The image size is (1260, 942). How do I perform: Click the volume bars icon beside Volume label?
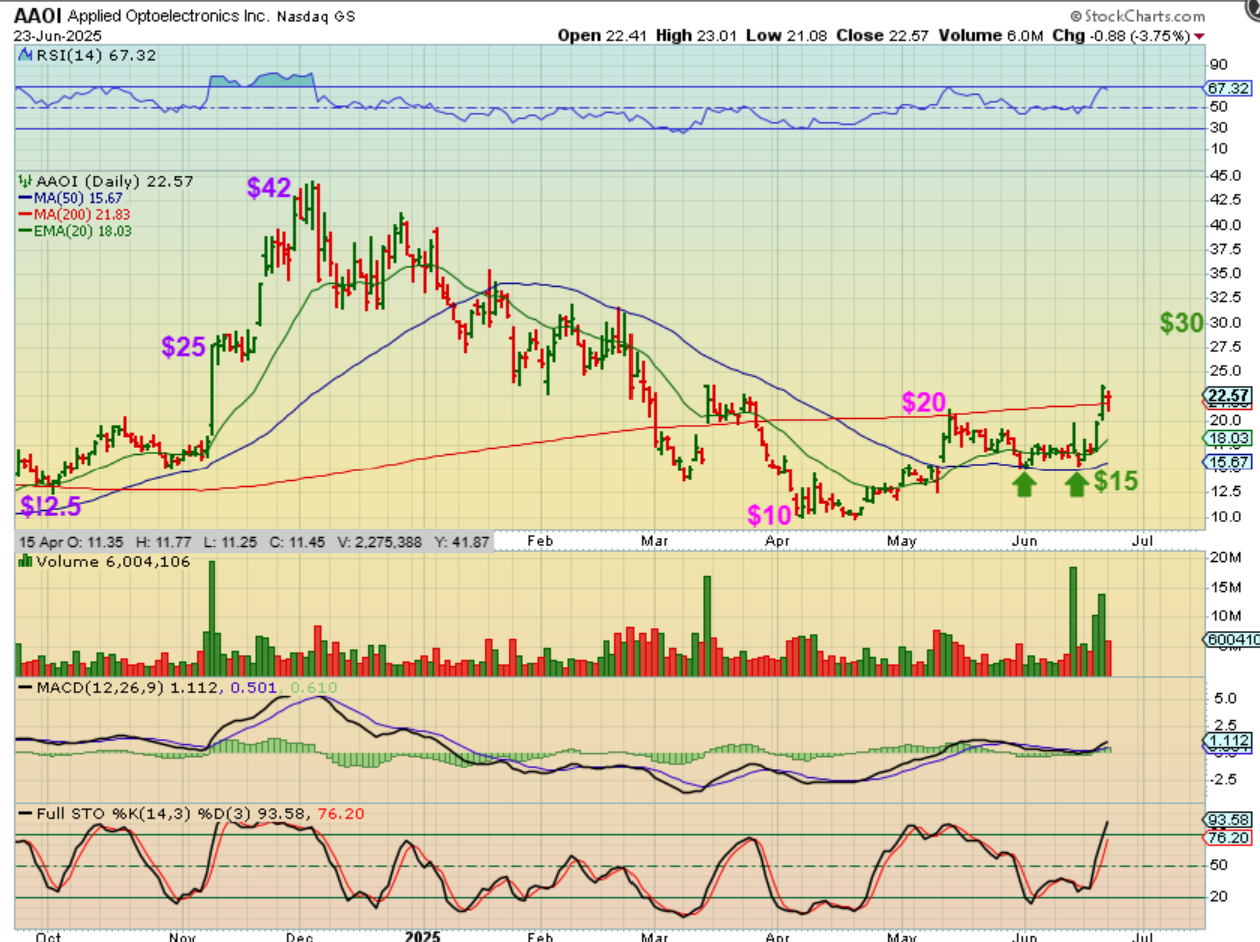(x=26, y=560)
